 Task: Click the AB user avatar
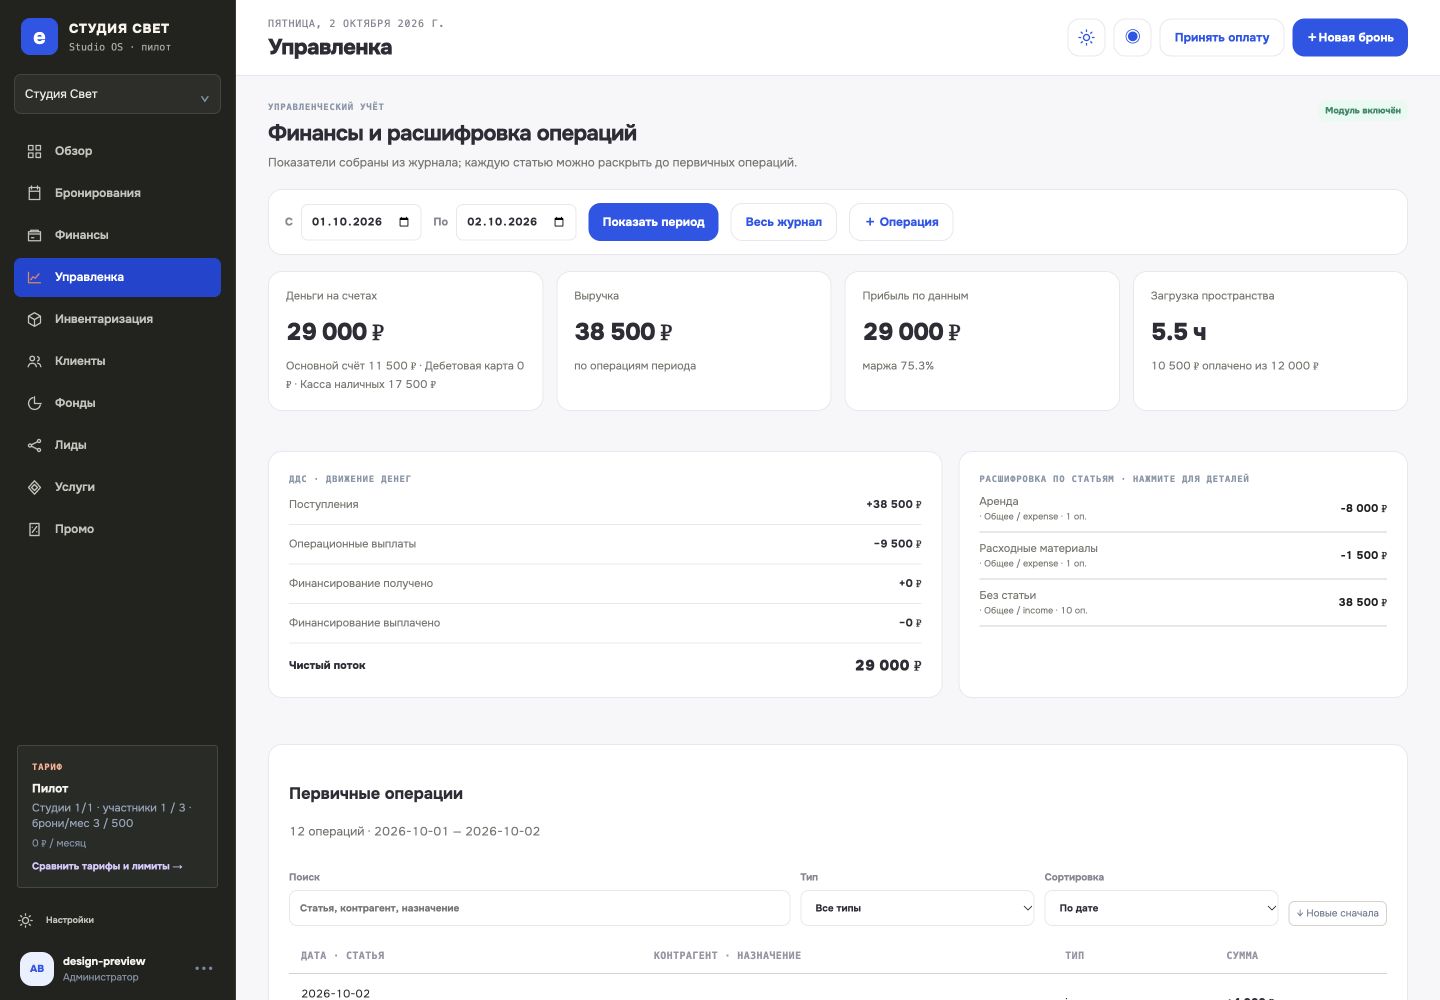pyautogui.click(x=37, y=968)
